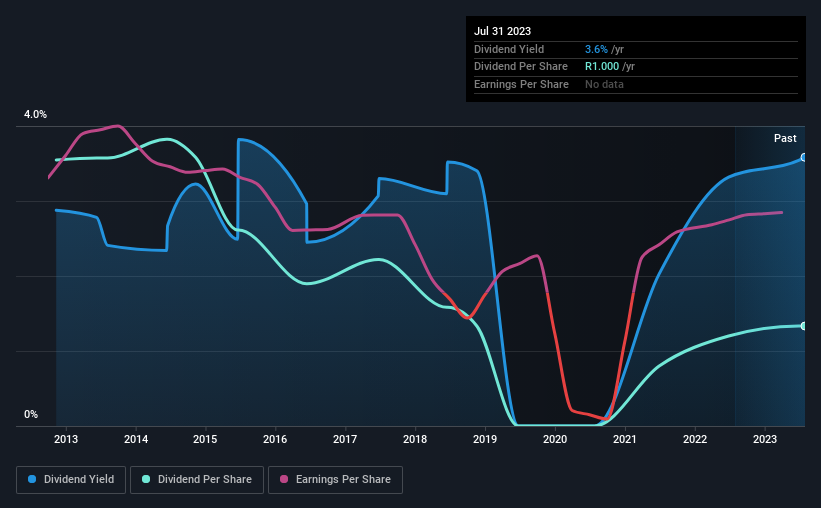The image size is (821, 508).
Task: Click the 2022 x-axis label
Action: (x=695, y=439)
